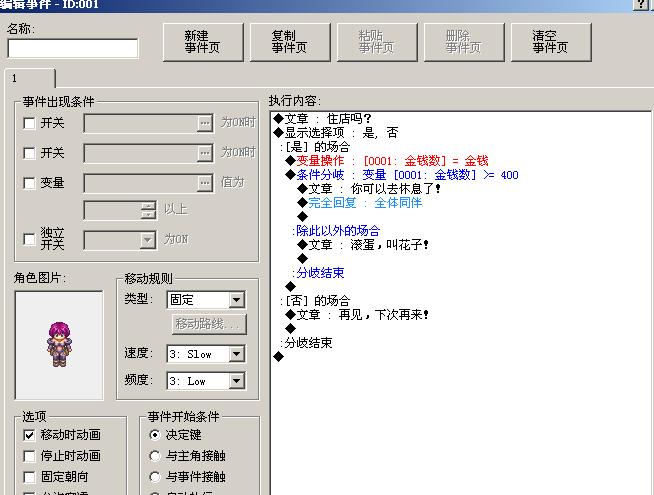
Task: Open the first switch selector ellipsis button
Action: 205,123
